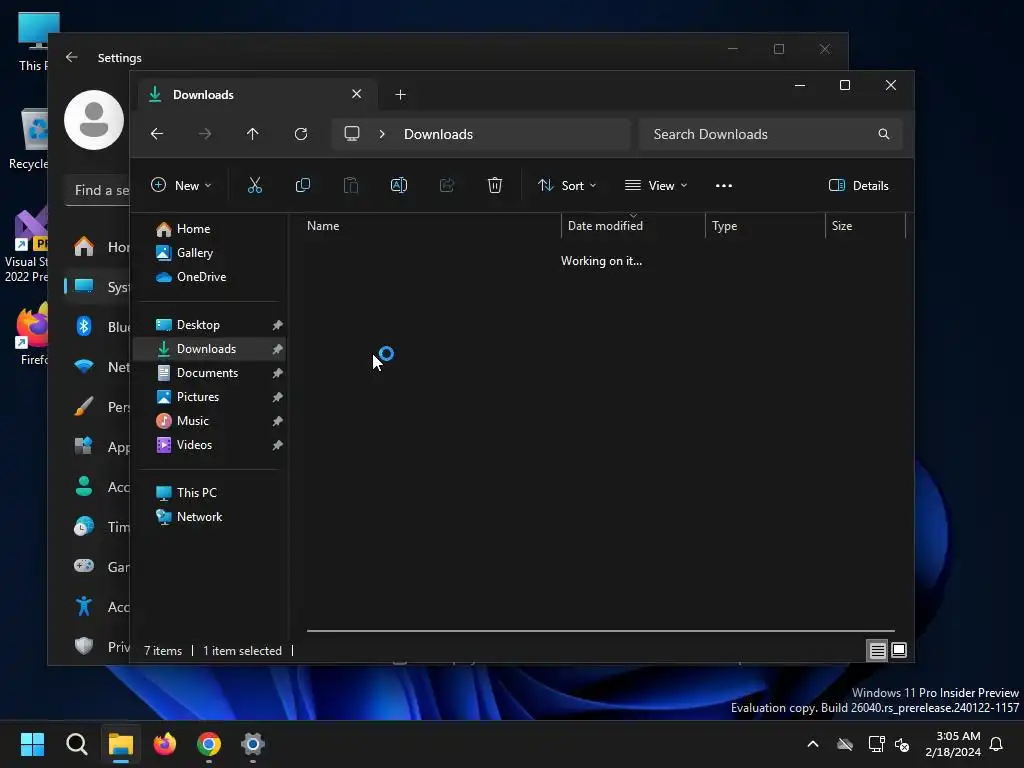Click the Share icon in toolbar
1024x768 pixels.
coord(447,185)
